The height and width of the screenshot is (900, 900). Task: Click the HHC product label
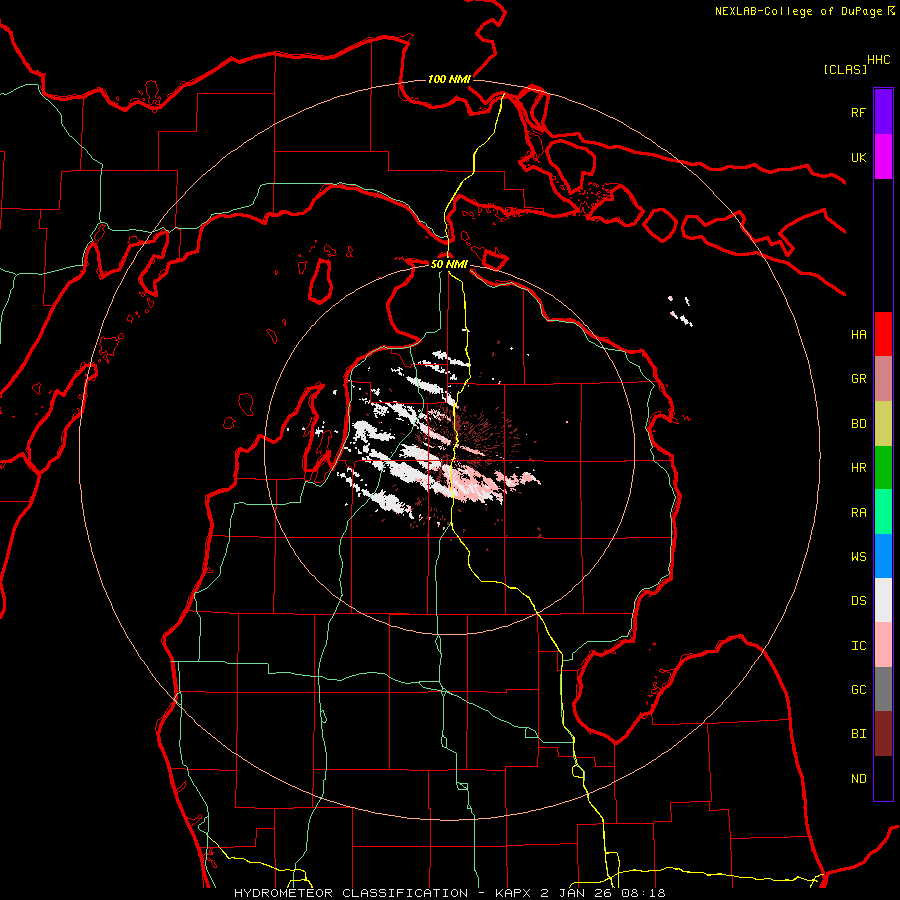coord(879,60)
